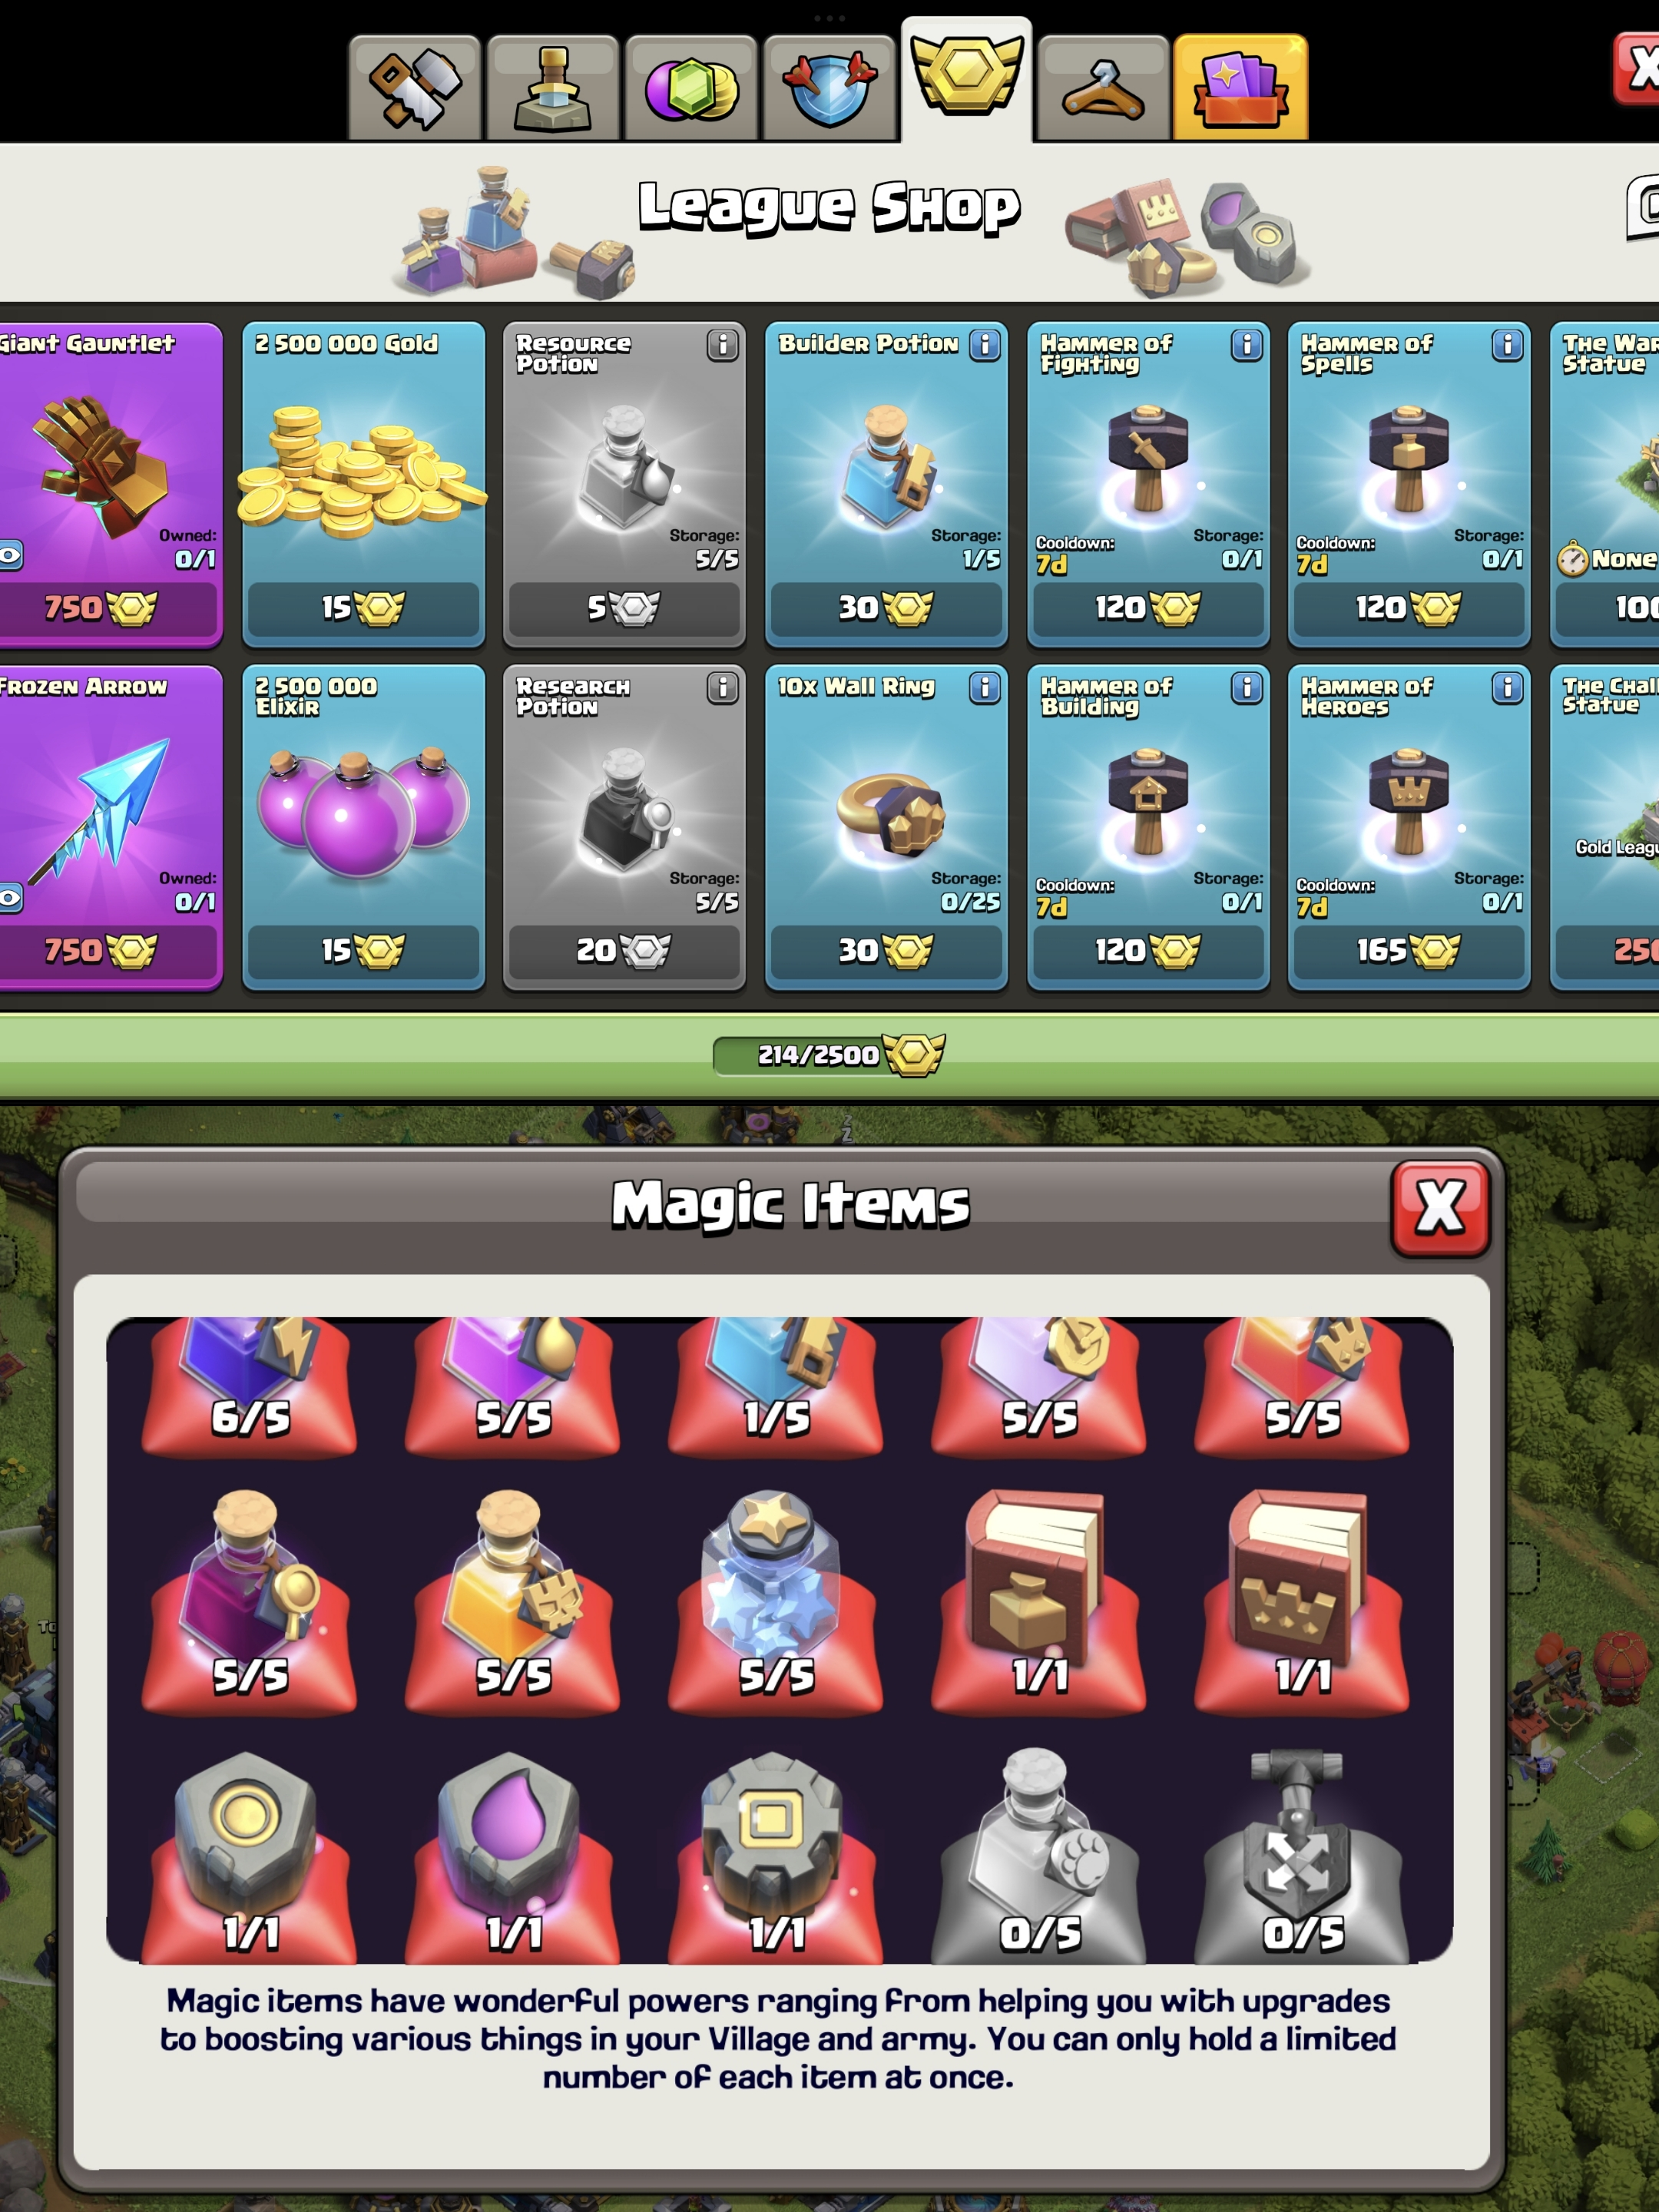Select the Book of Heroes item

1302,1598
